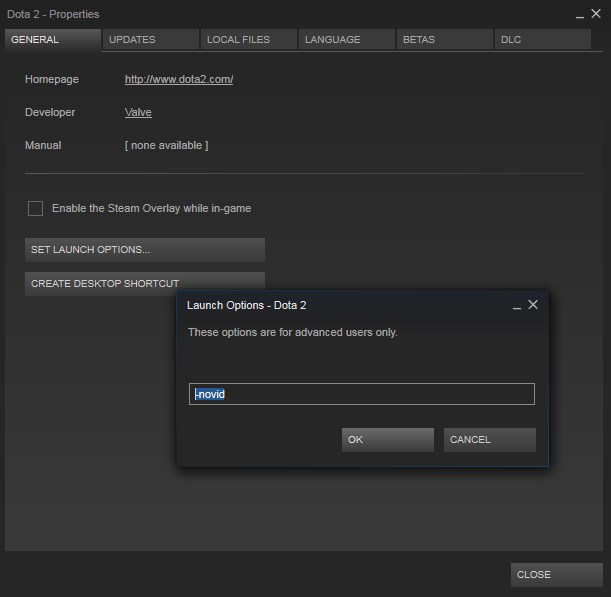Screen dimensions: 611x597
Task: Click 'These options are for advanced users only' text
Action: (x=293, y=332)
